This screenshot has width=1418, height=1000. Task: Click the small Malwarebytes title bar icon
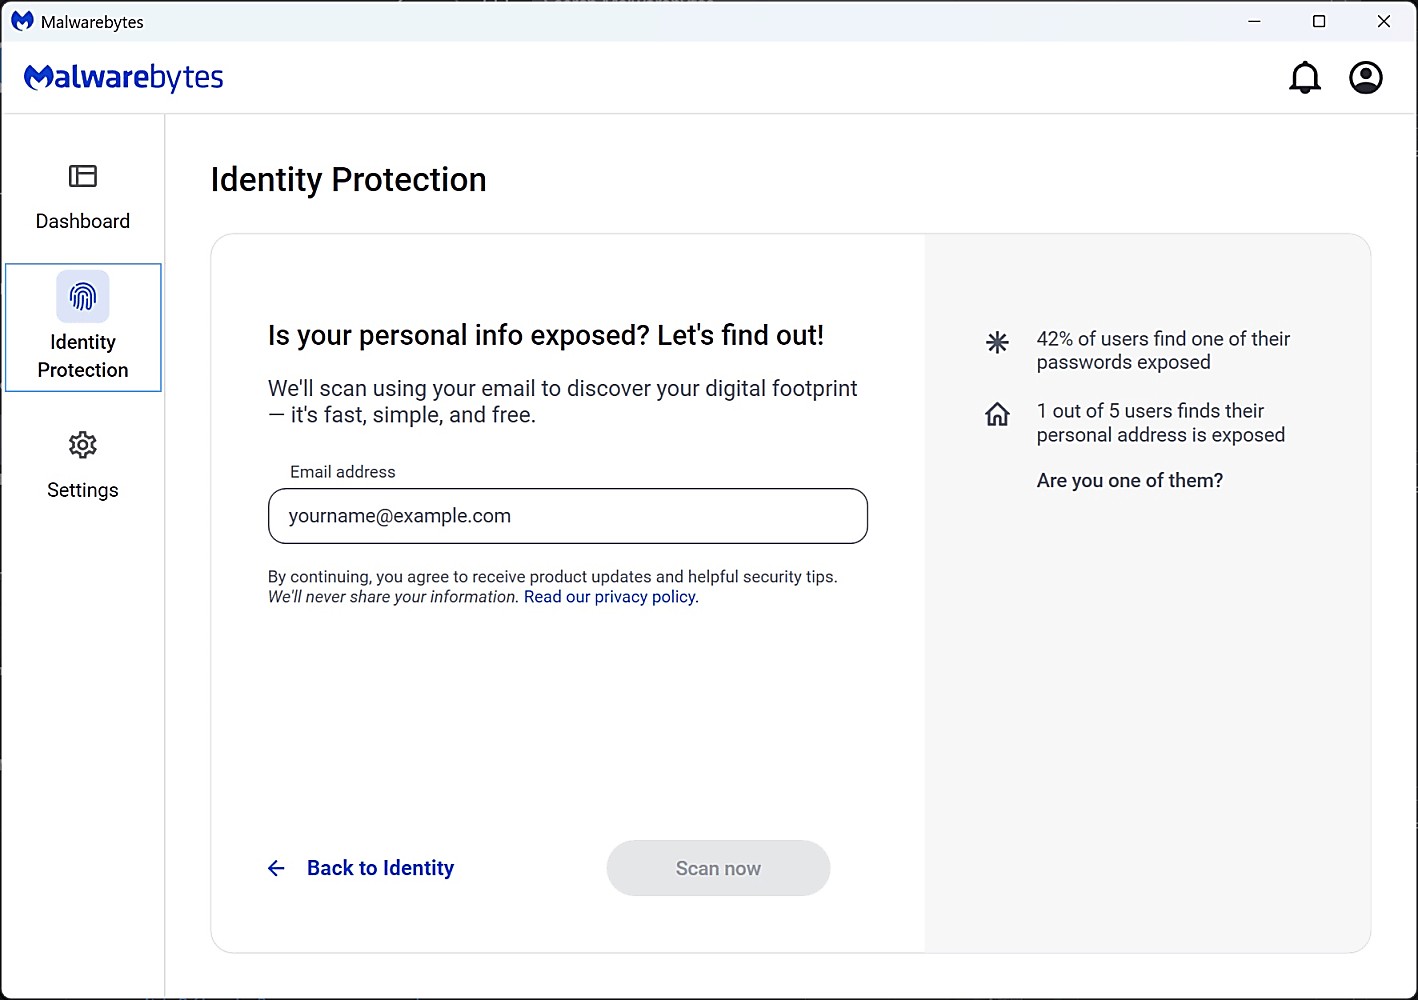(22, 21)
